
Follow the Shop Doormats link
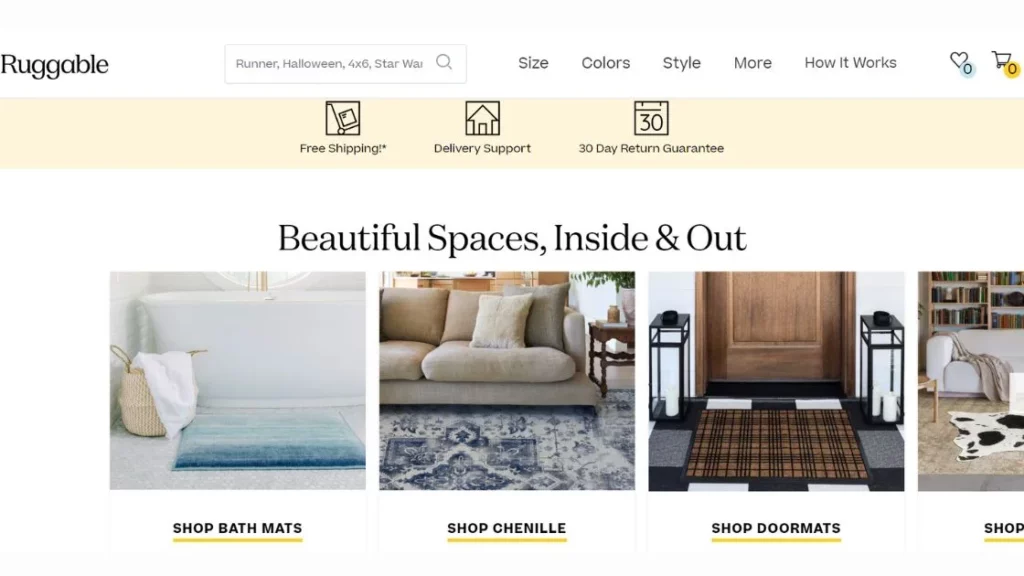click(776, 528)
